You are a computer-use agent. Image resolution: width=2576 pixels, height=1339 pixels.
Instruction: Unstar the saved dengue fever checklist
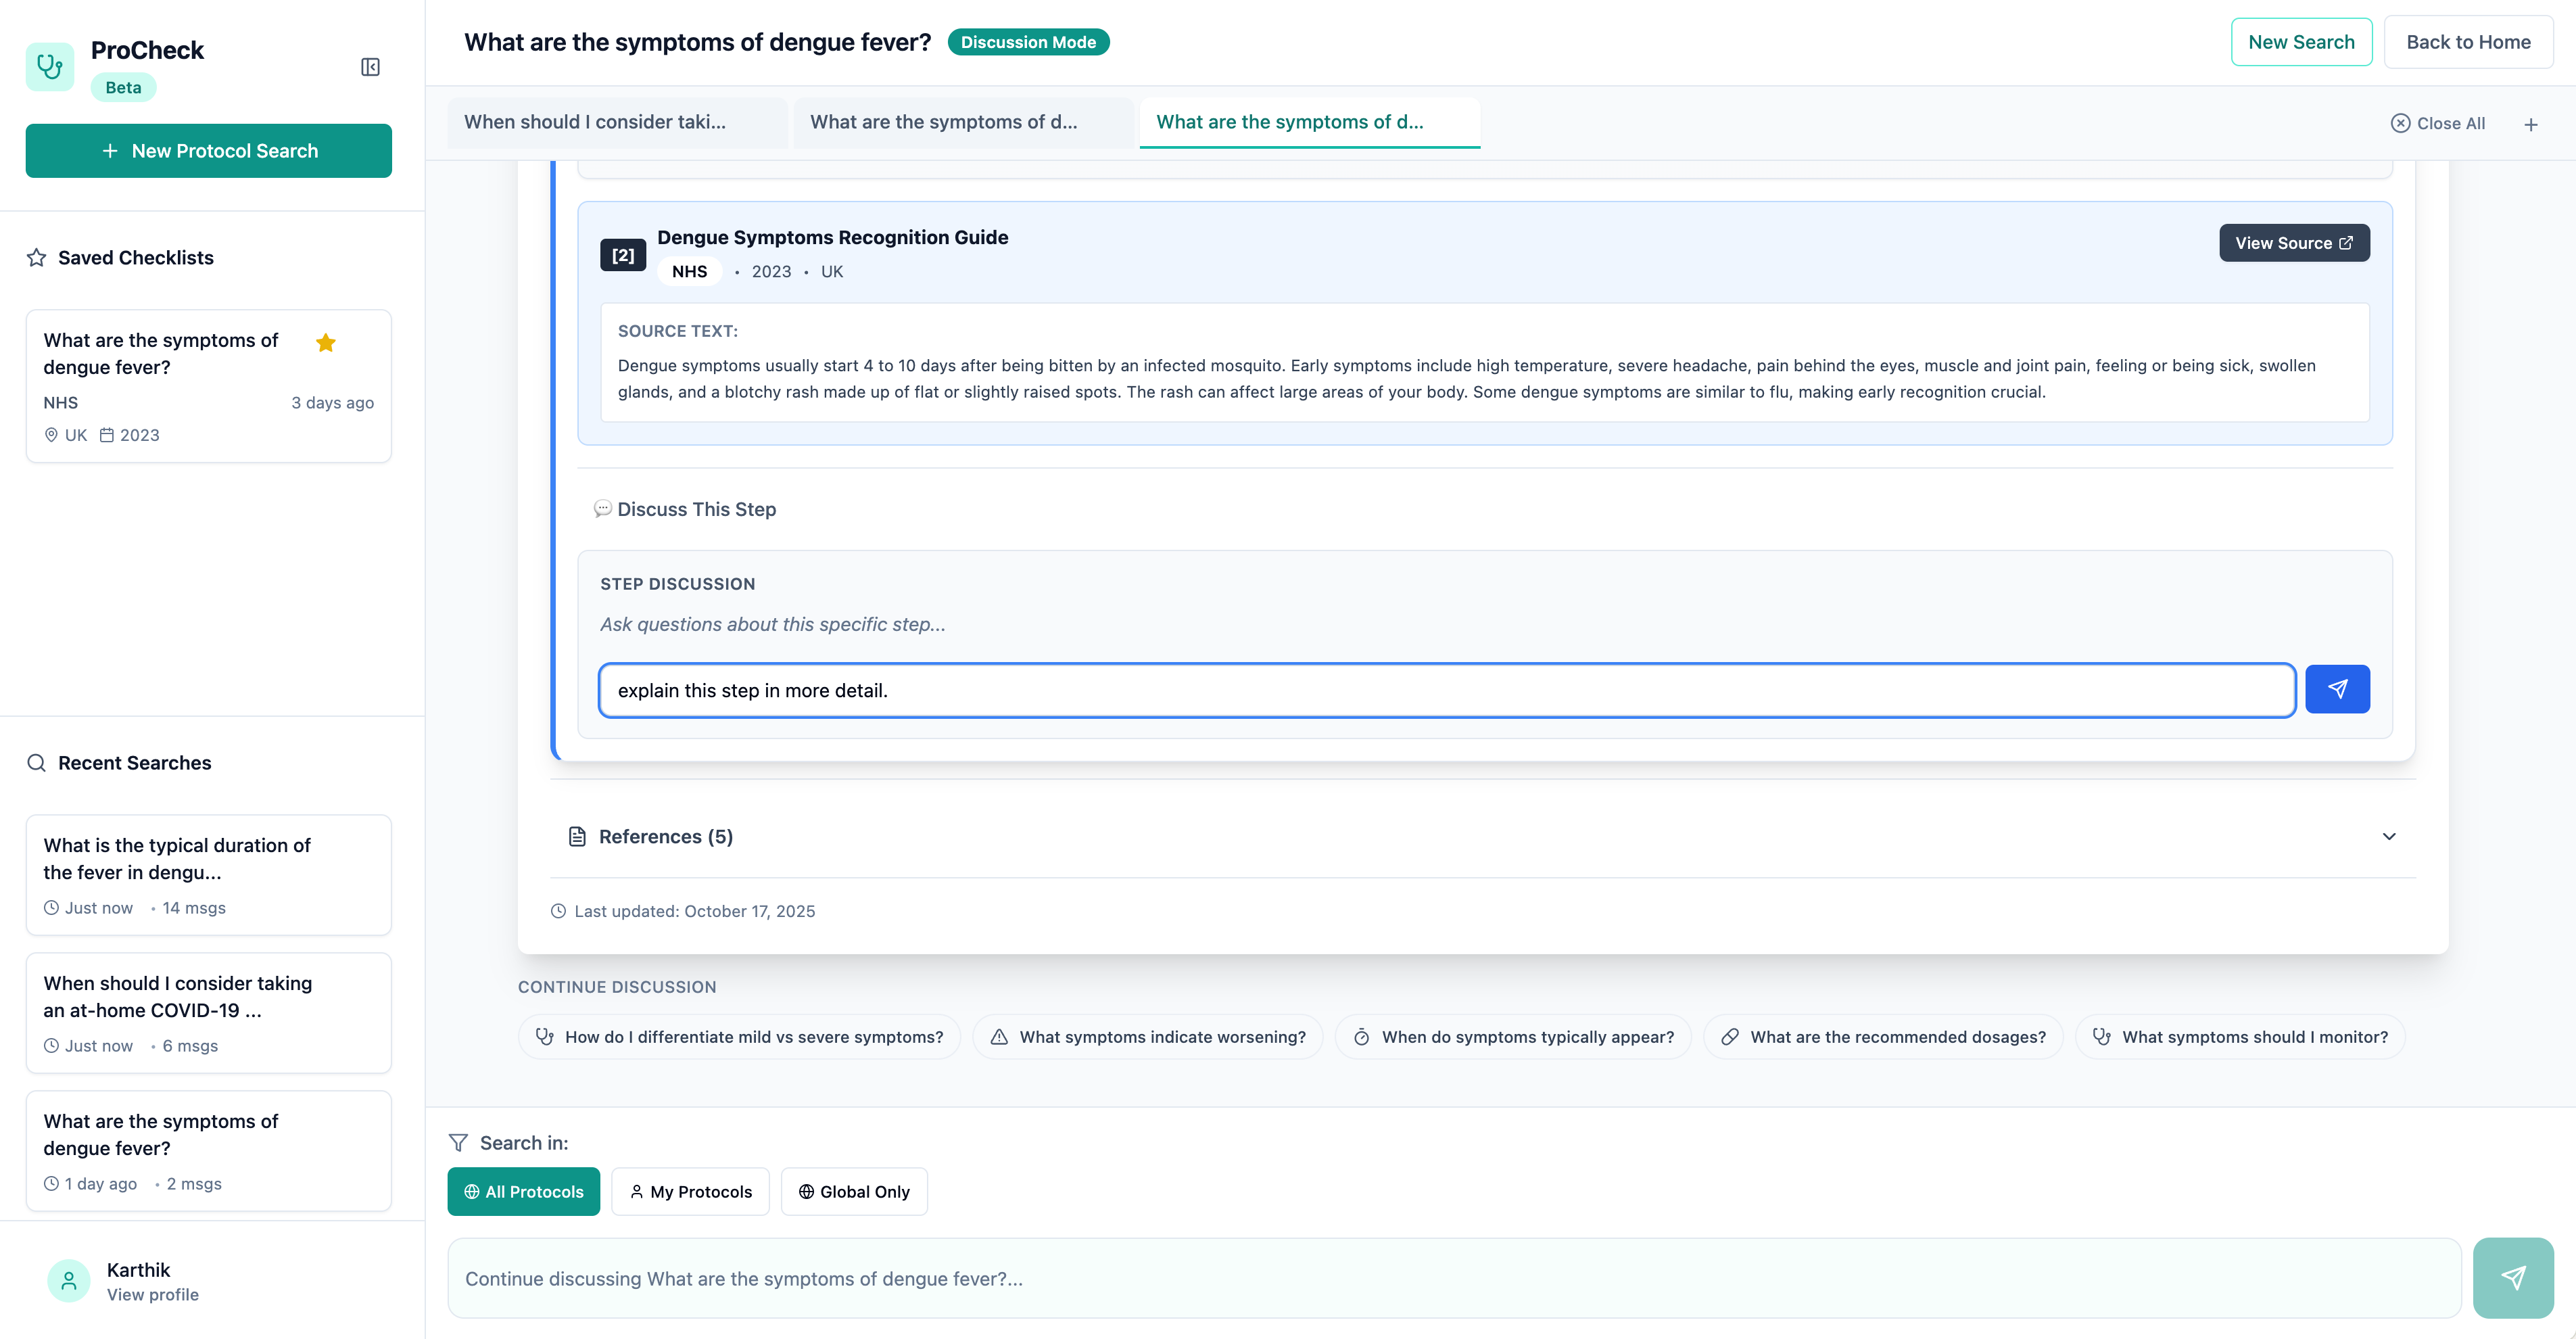[x=325, y=343]
